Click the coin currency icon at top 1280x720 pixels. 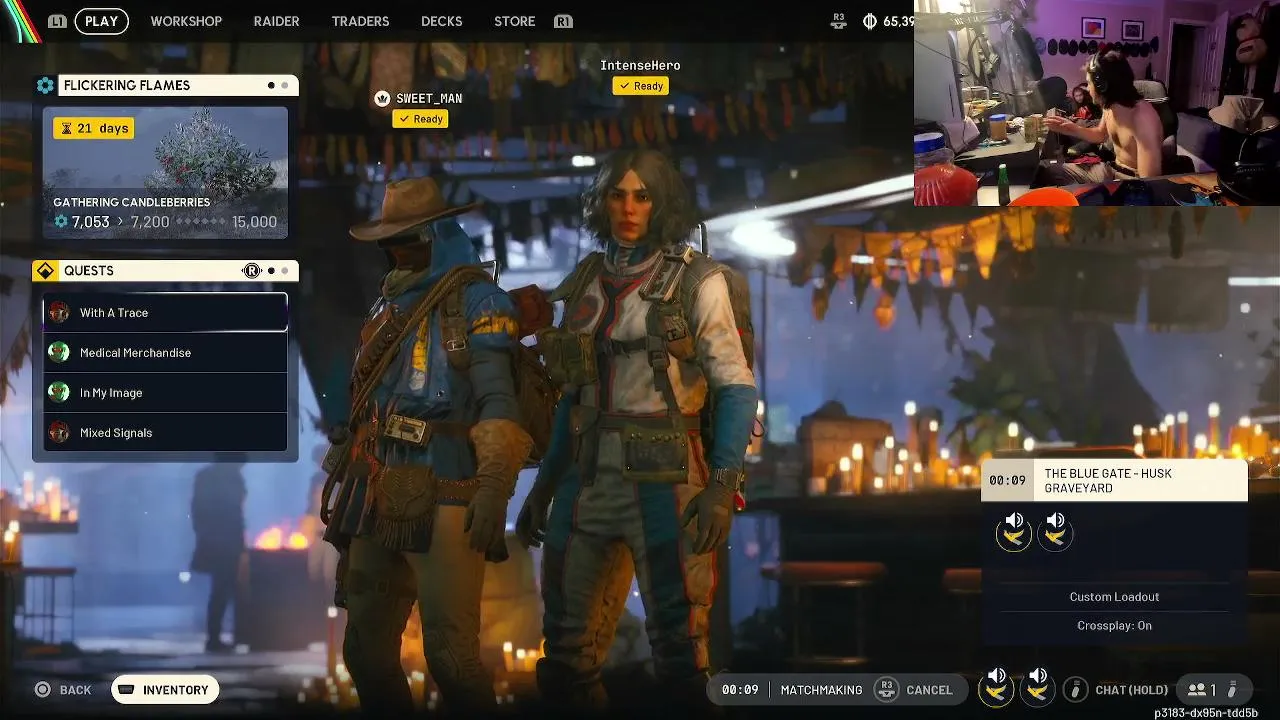870,21
